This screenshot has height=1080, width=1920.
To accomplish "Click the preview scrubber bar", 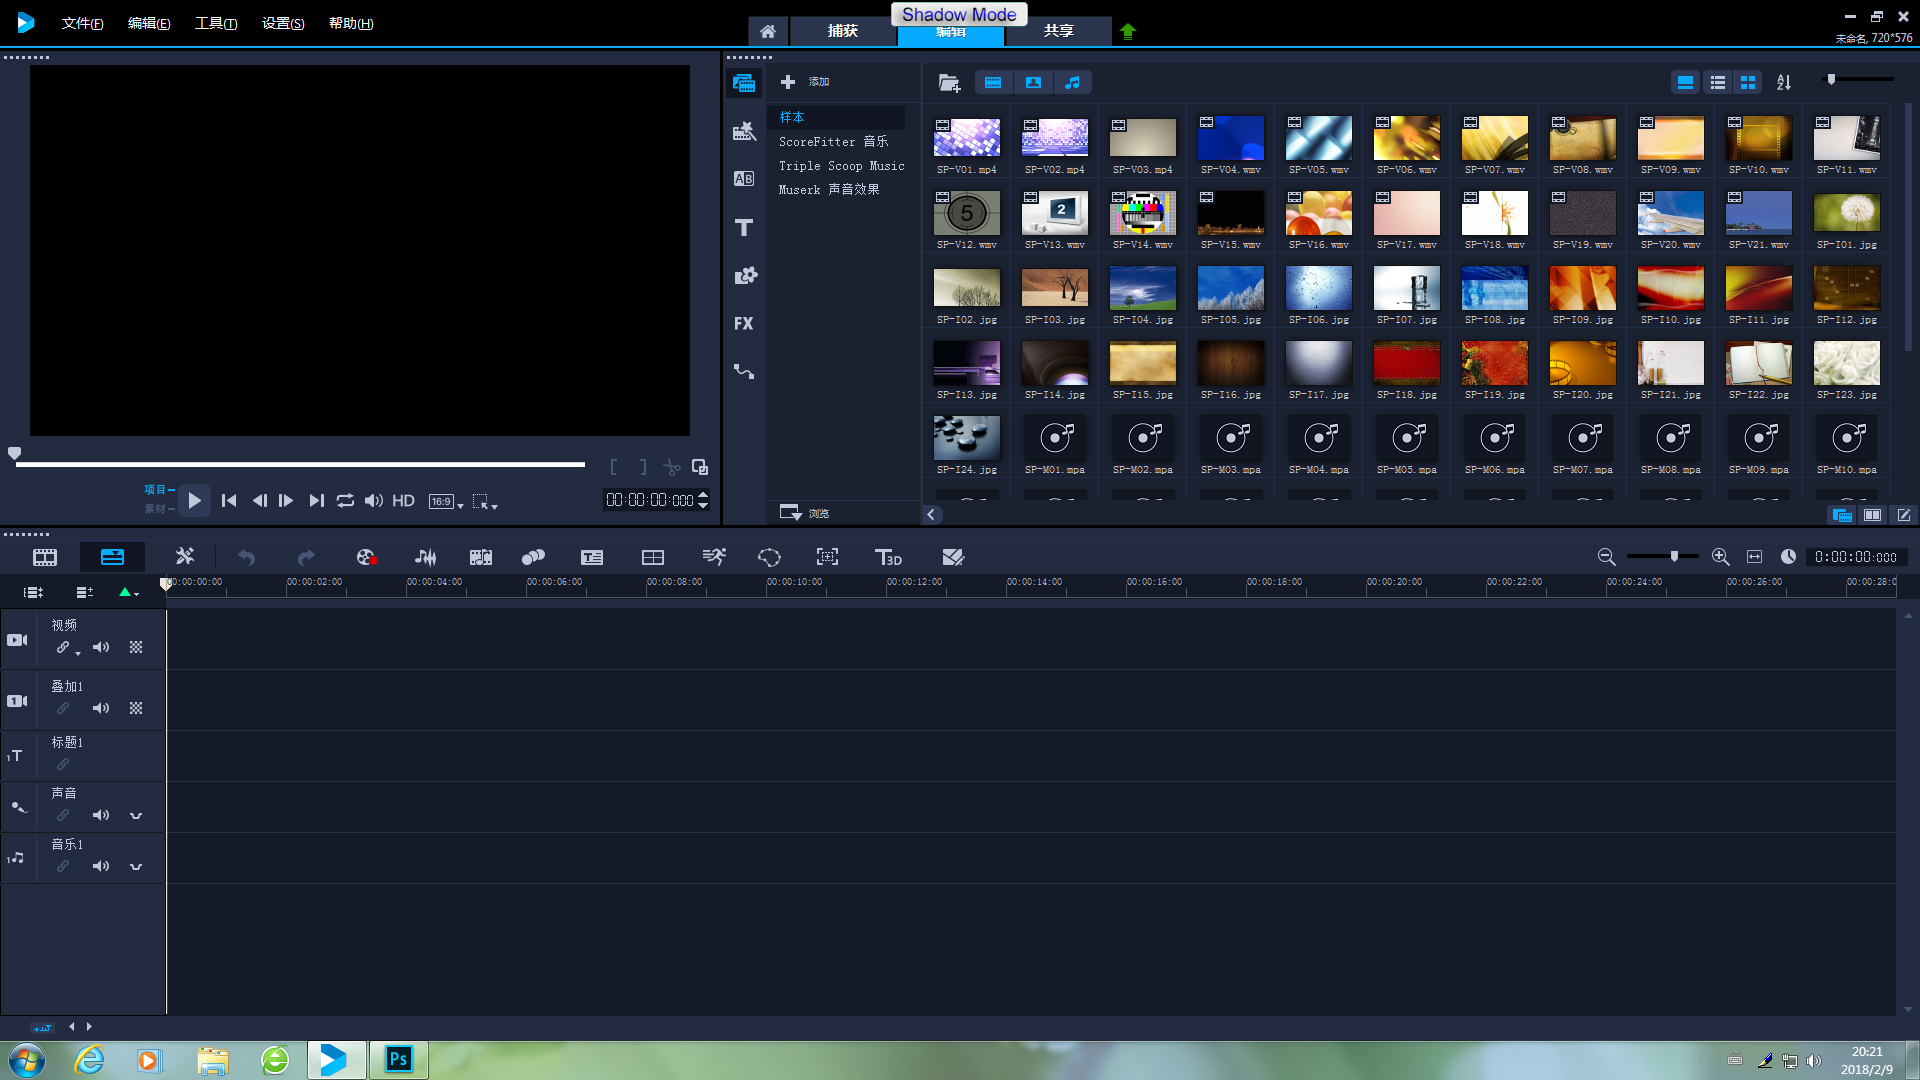I will (x=300, y=464).
